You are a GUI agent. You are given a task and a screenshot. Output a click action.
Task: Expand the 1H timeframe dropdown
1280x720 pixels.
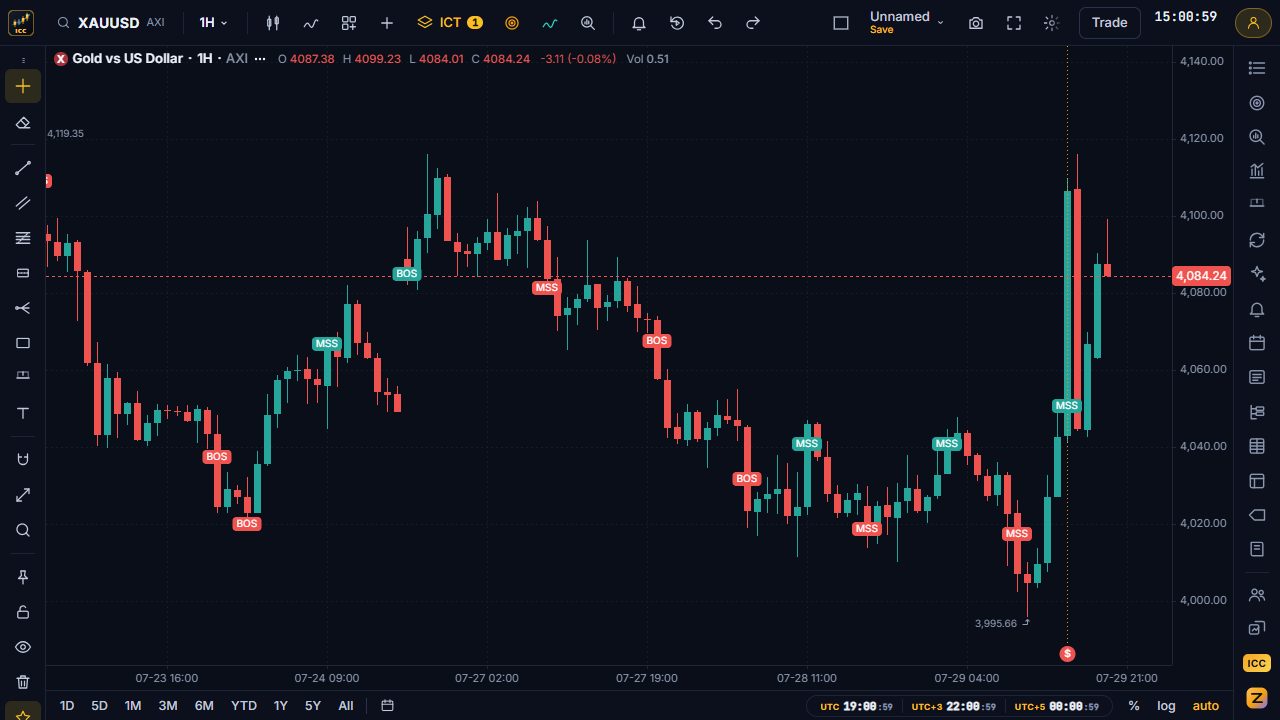pyautogui.click(x=213, y=22)
